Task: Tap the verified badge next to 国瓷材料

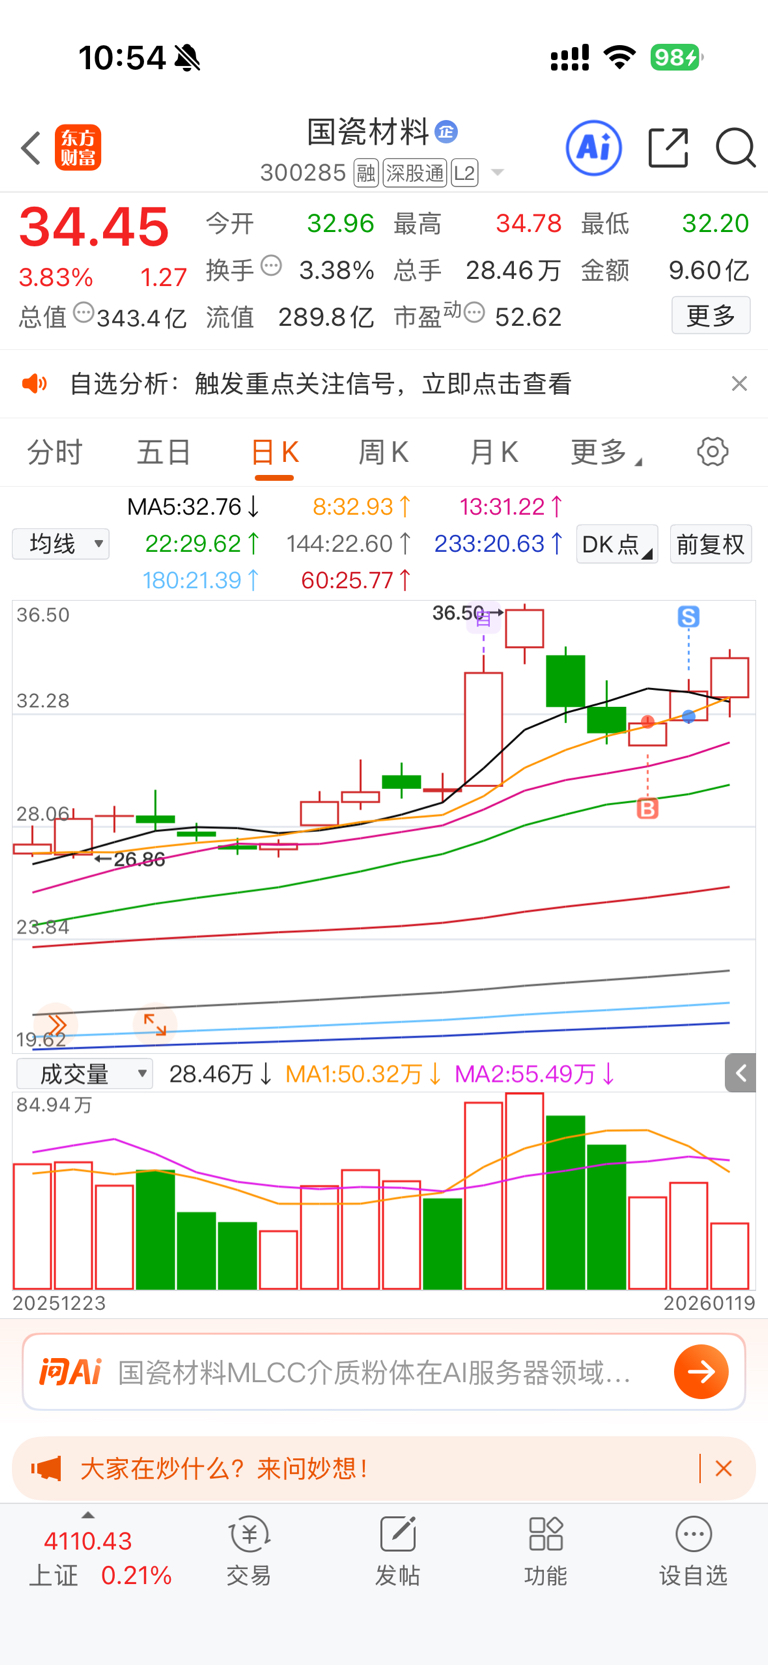Action: (446, 131)
